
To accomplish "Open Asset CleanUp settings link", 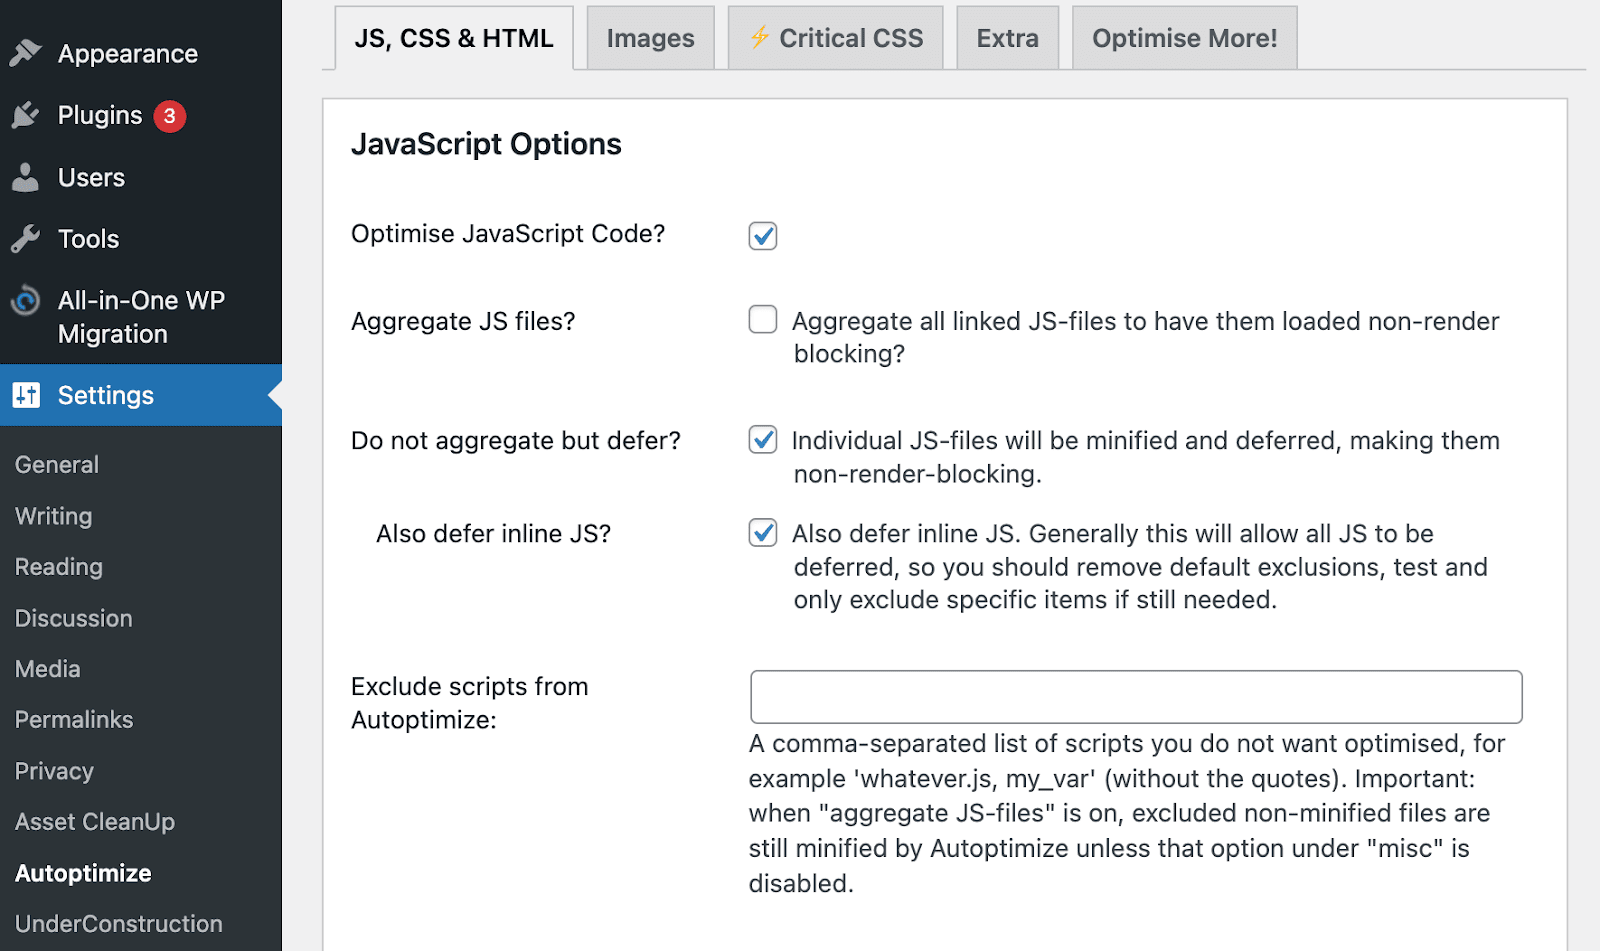I will pos(95,822).
